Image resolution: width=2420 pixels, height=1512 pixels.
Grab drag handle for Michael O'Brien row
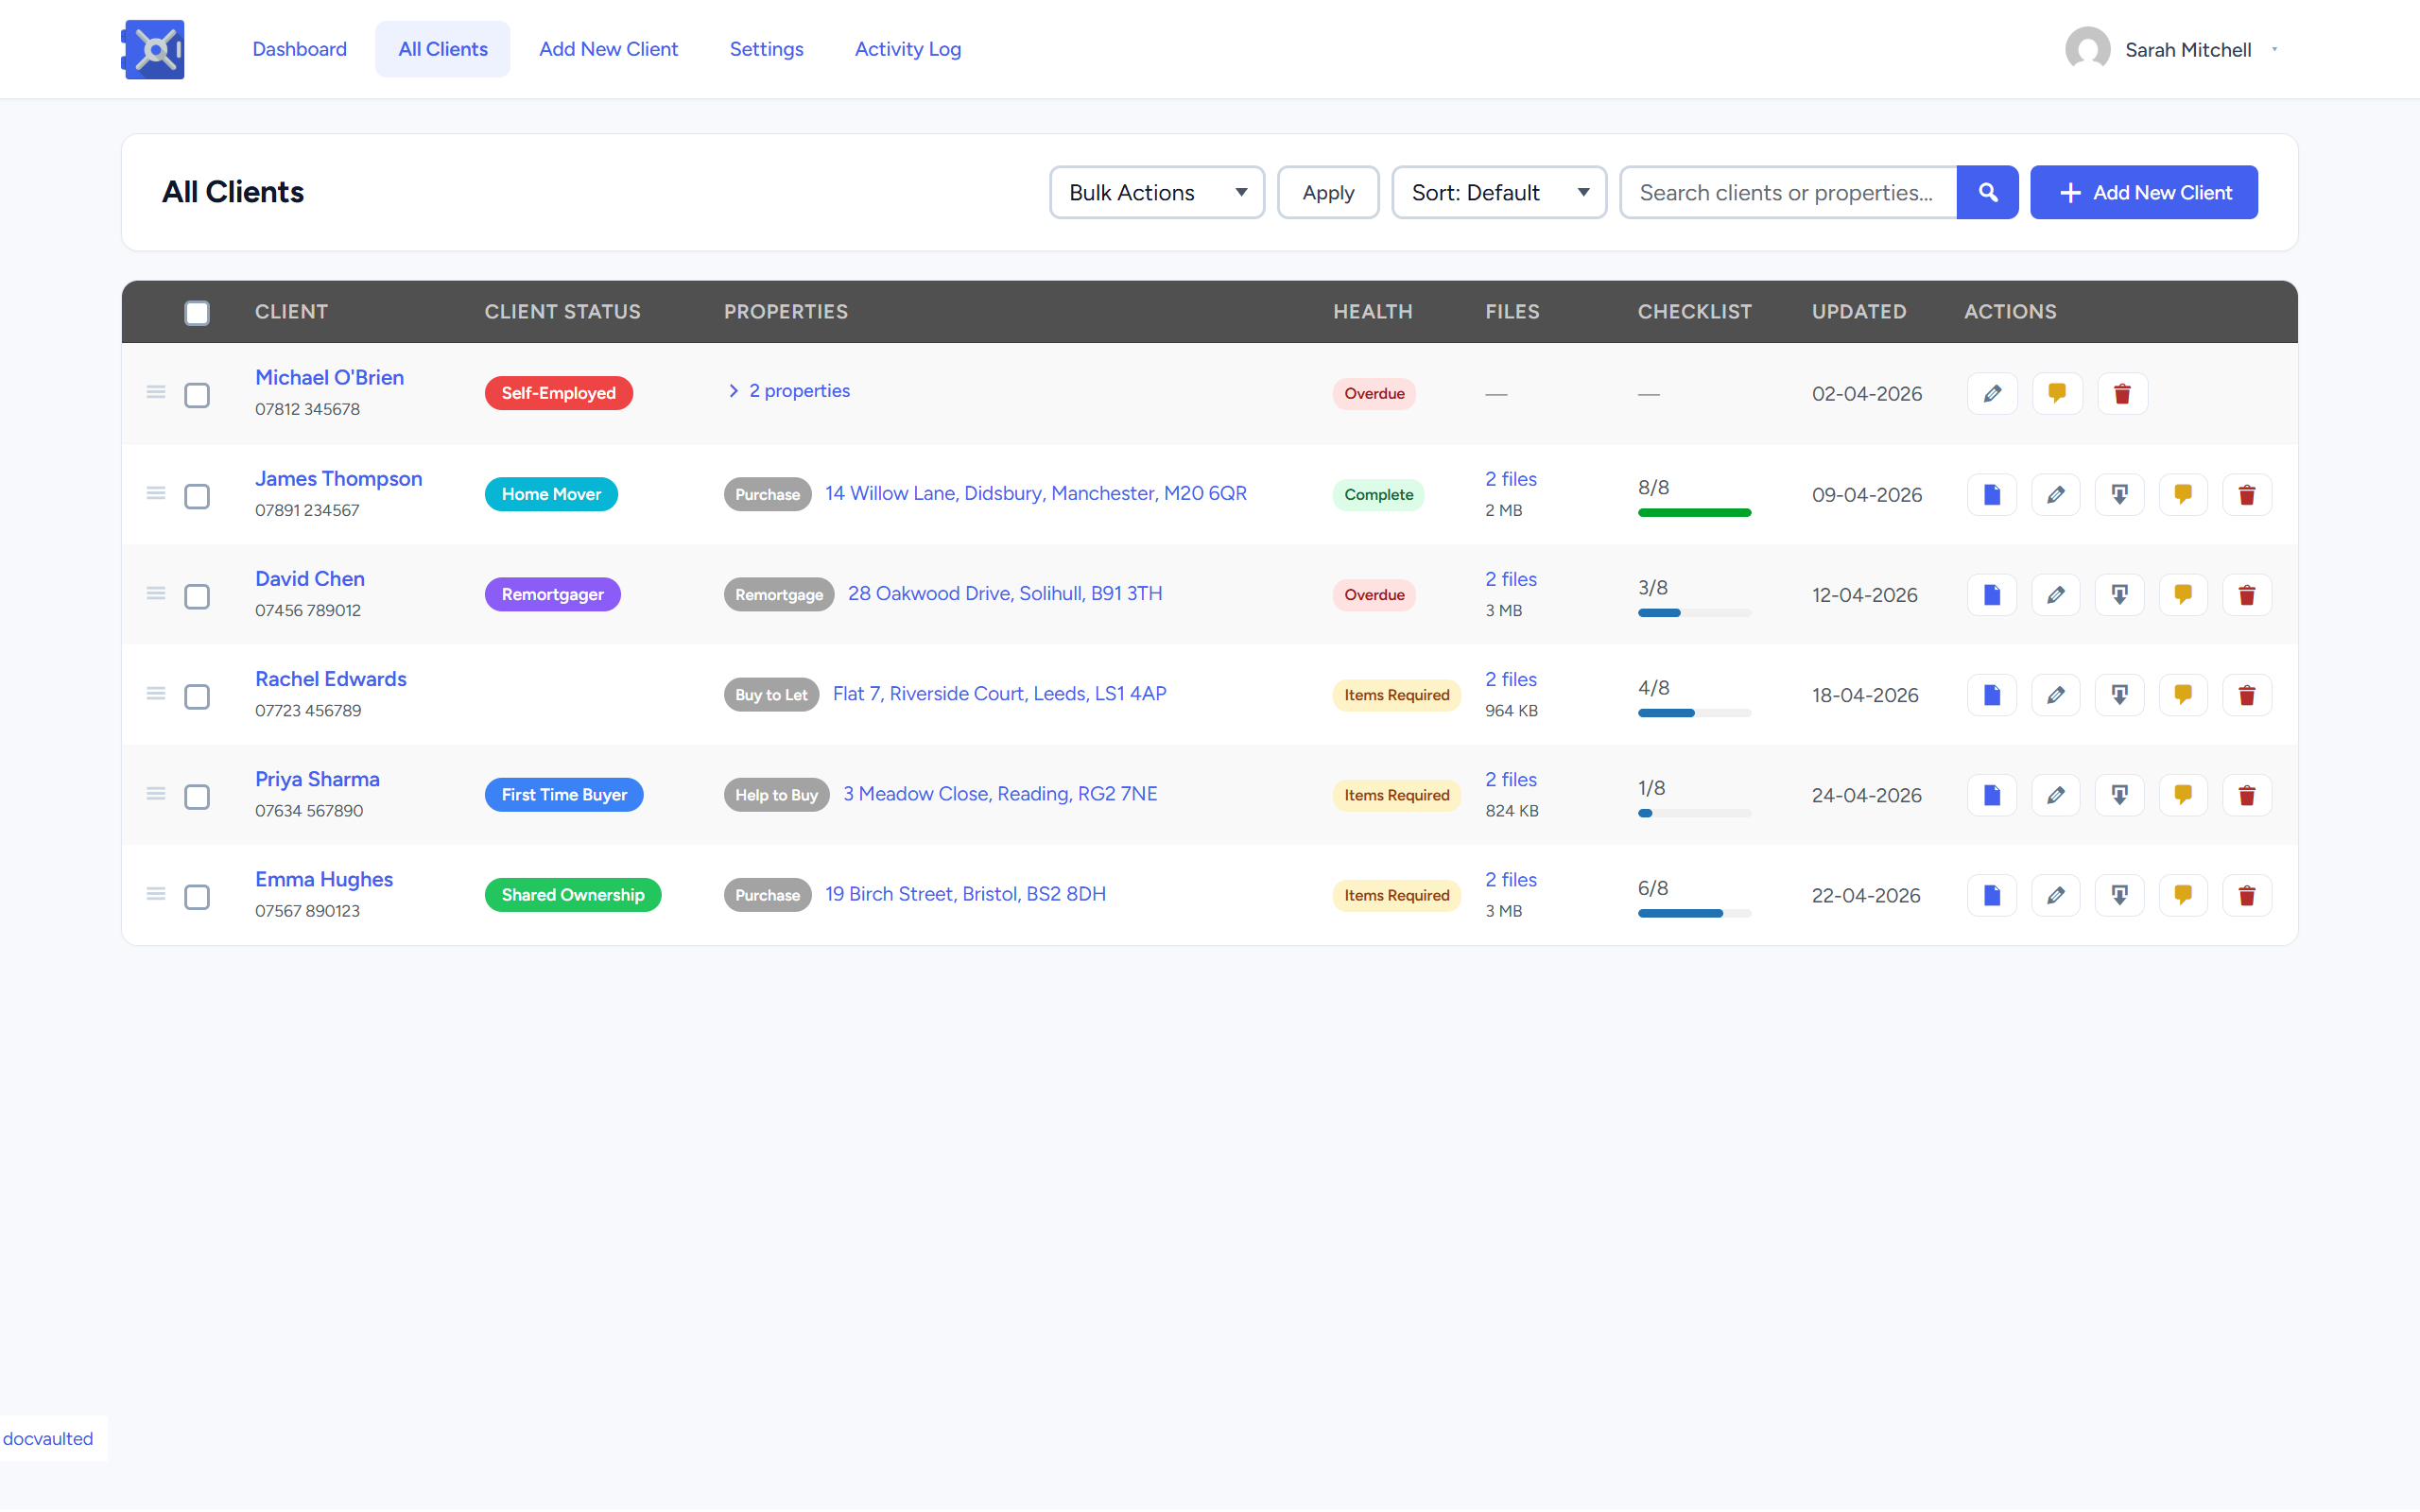pos(156,392)
